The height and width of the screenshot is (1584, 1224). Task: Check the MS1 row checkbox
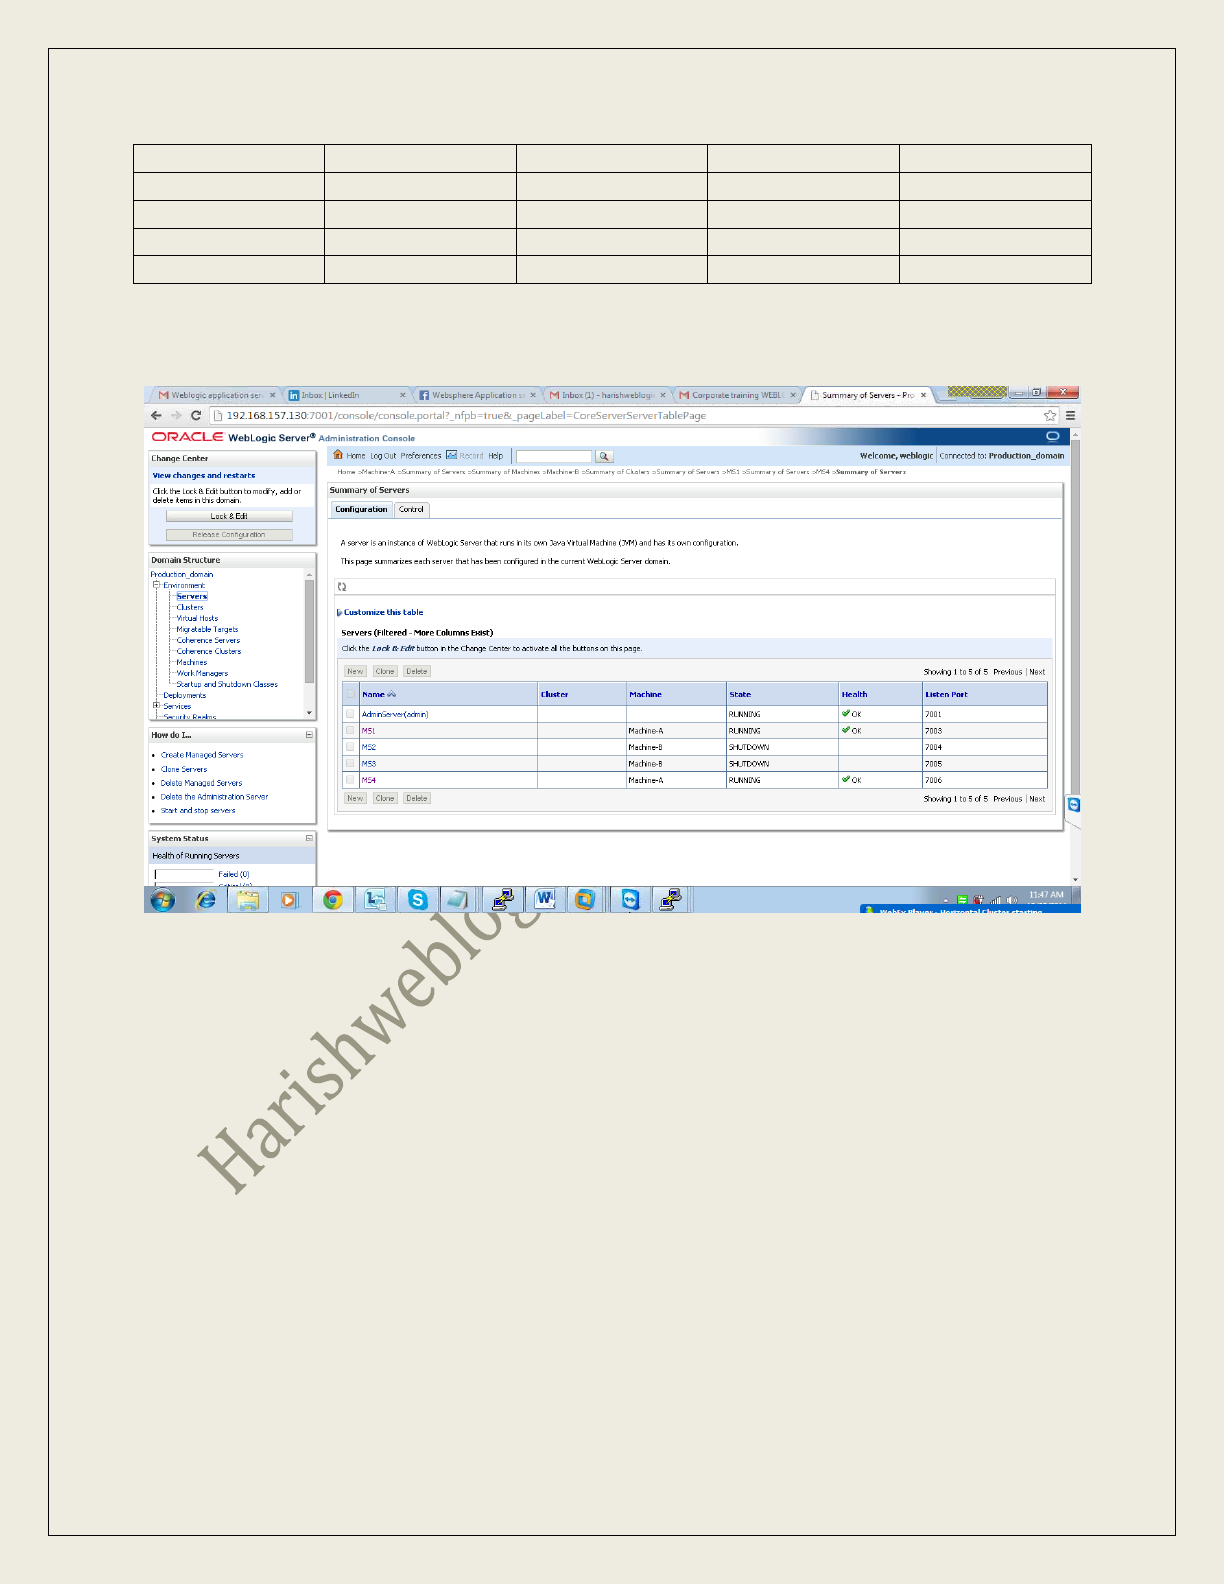coord(350,731)
